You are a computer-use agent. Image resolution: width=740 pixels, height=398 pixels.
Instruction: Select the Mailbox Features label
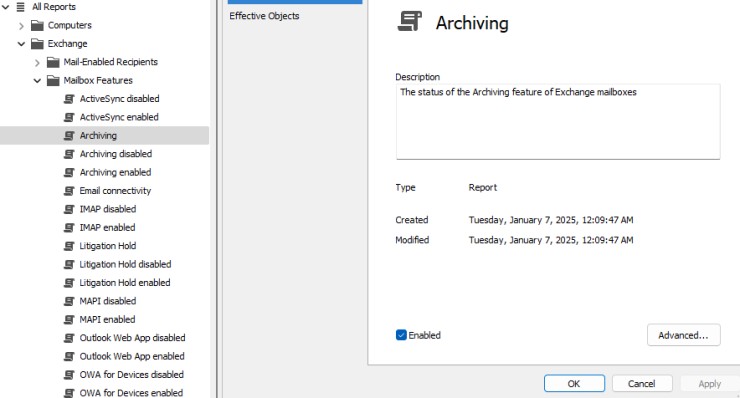coord(98,81)
